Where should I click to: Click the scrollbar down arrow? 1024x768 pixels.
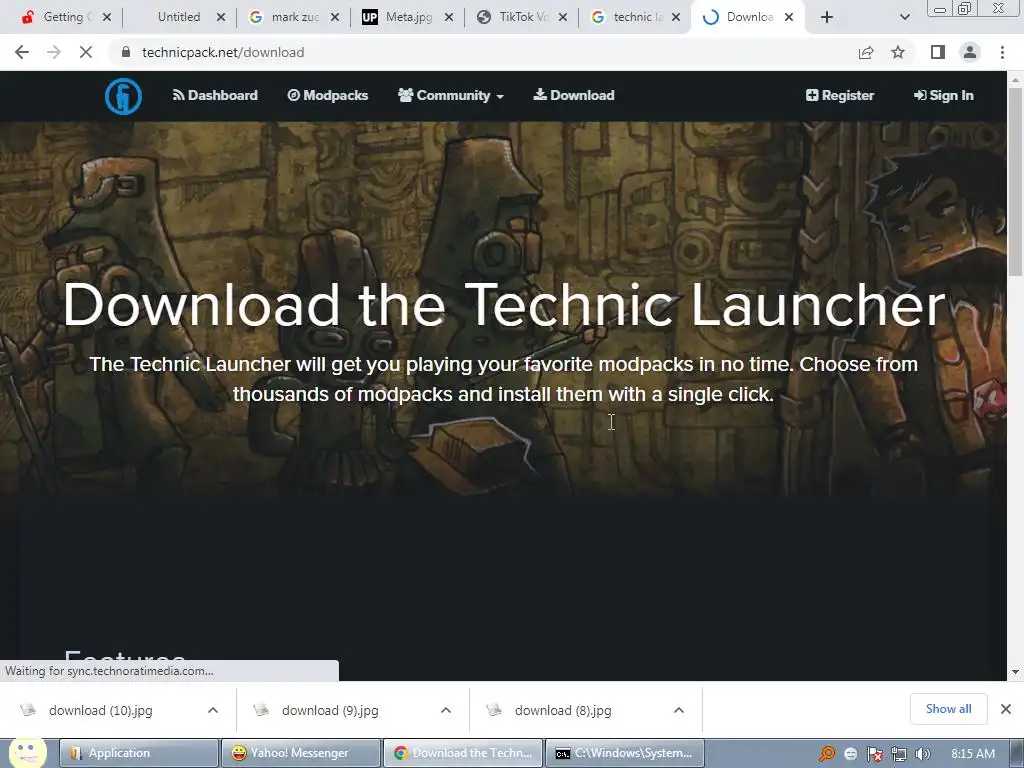coord(1015,671)
